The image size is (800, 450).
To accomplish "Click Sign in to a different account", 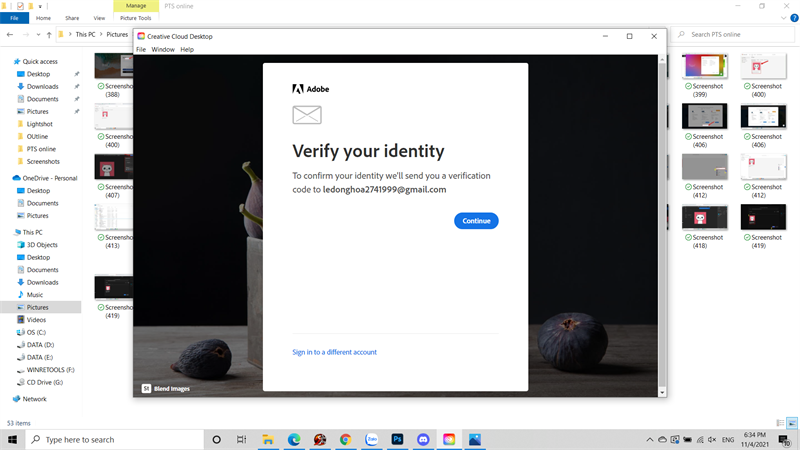I will pos(334,352).
